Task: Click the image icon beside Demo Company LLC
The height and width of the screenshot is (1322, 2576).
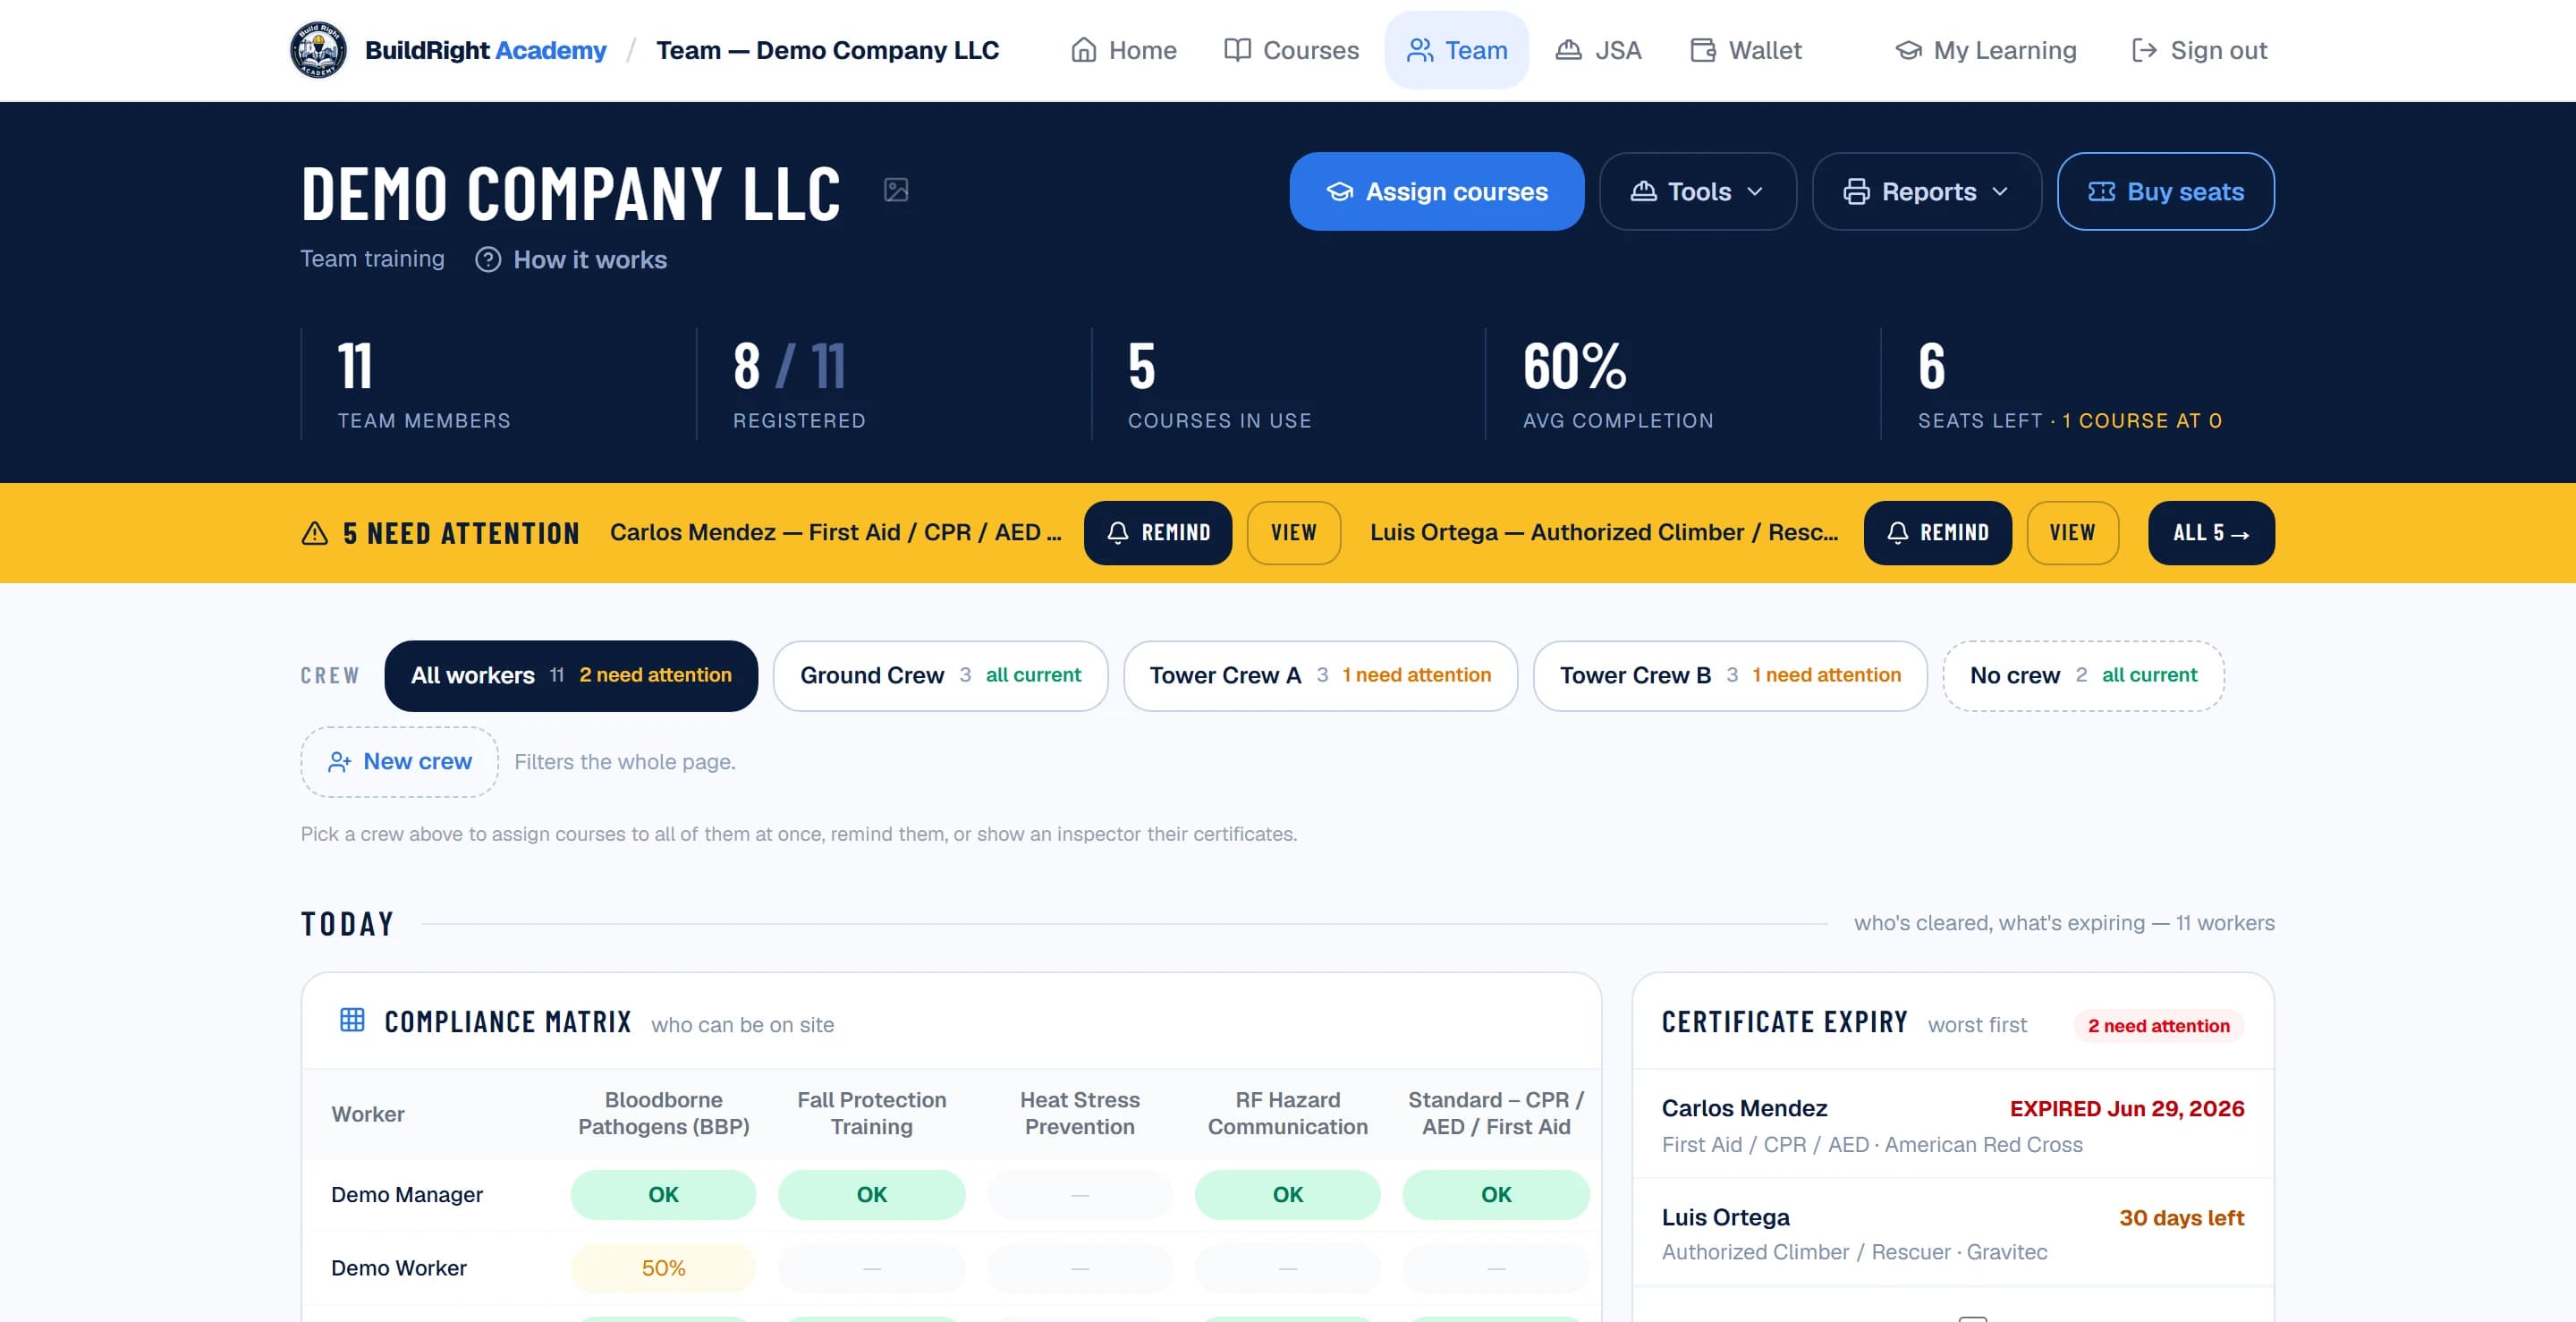Action: [896, 189]
